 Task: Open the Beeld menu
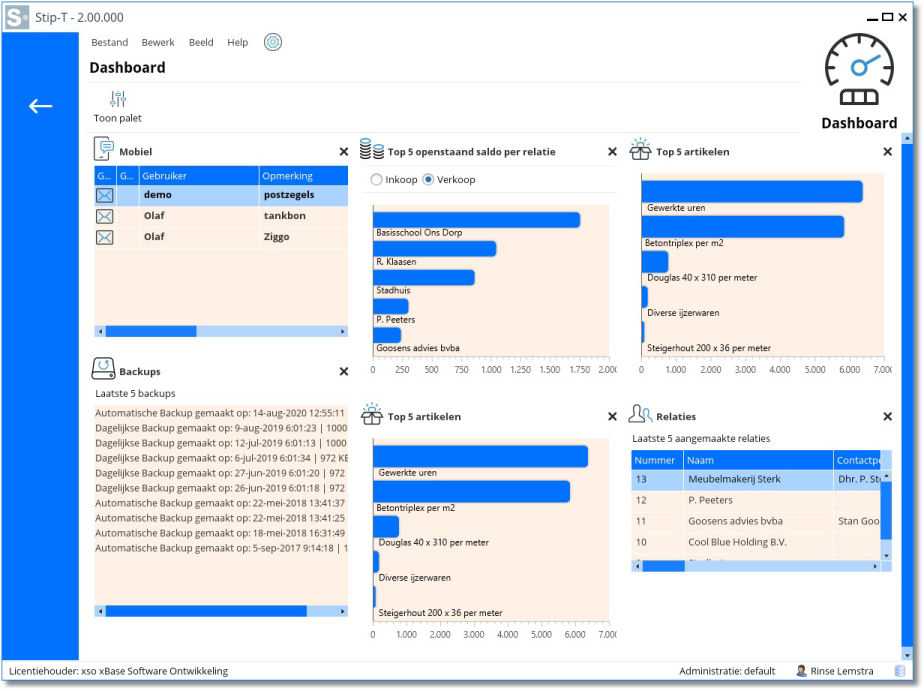click(201, 43)
